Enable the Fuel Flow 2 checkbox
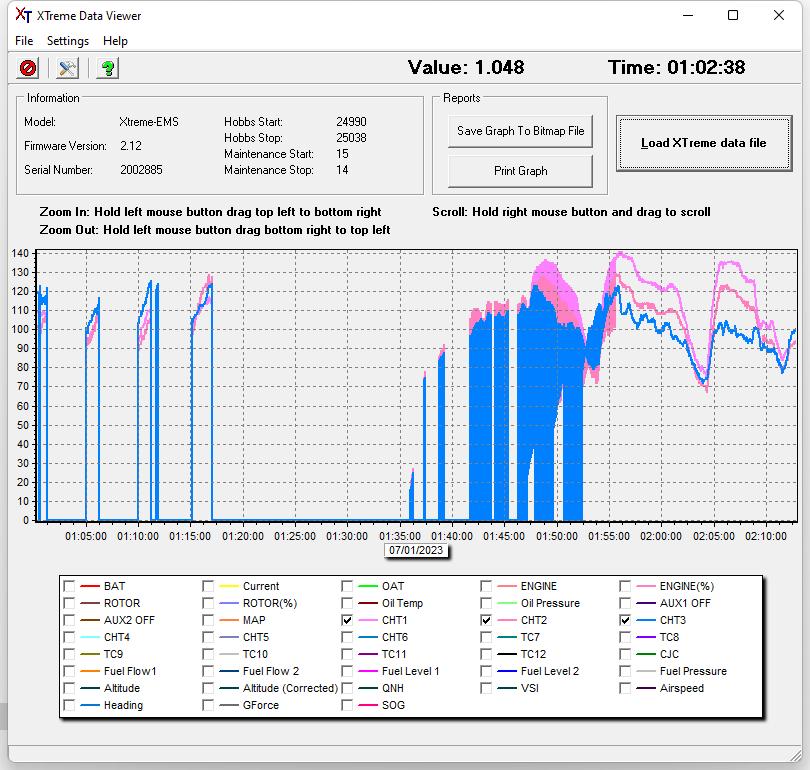810x770 pixels. pos(208,671)
